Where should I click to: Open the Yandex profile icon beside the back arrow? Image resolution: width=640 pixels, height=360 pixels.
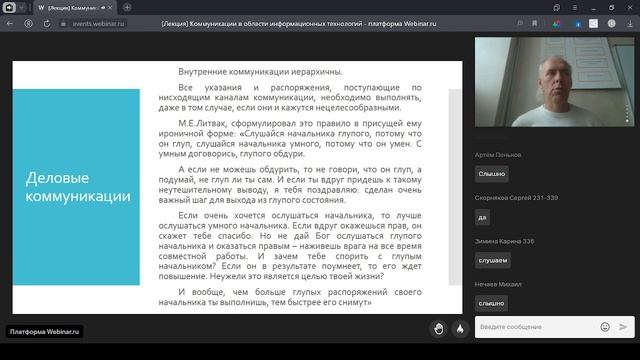(x=29, y=24)
